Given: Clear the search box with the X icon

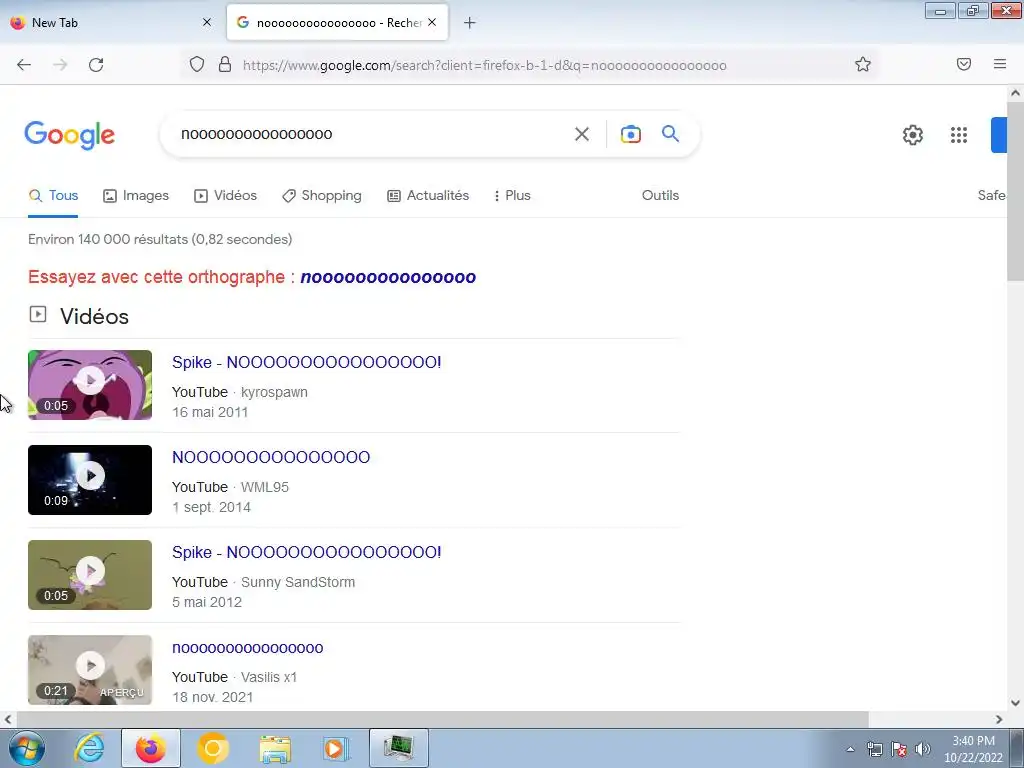Looking at the screenshot, I should coord(581,134).
